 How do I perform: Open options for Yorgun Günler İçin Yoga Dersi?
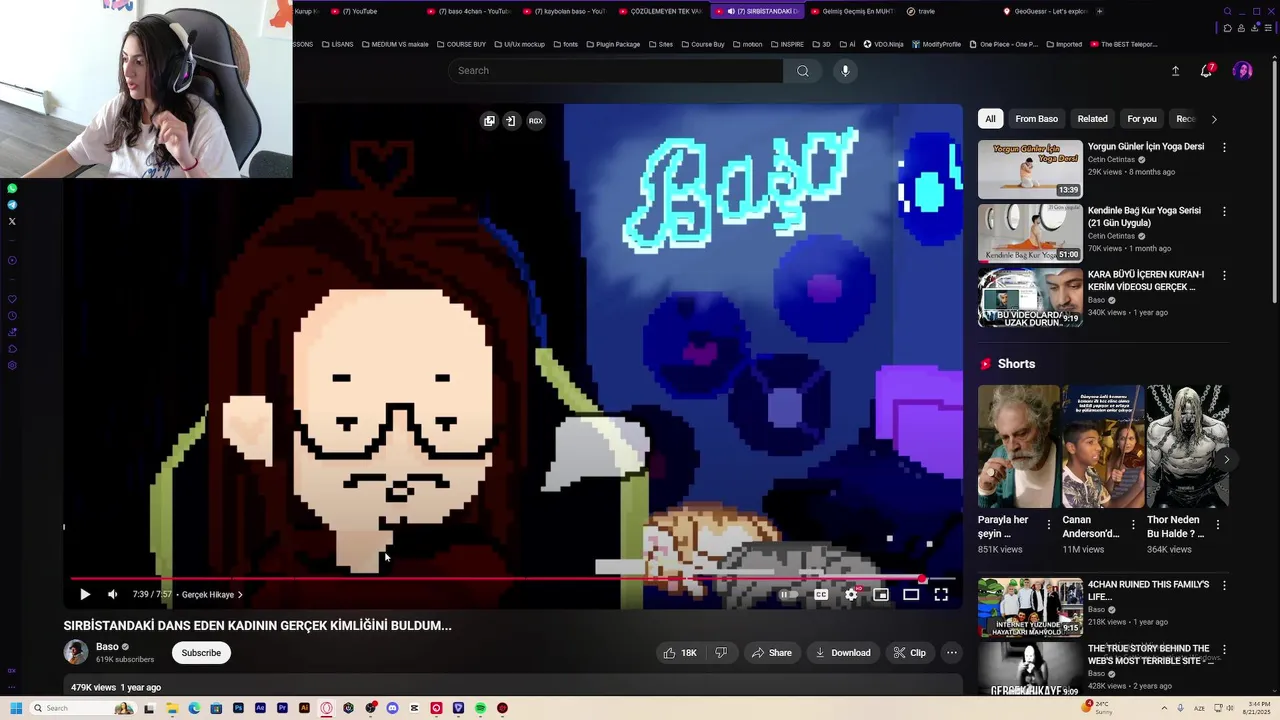tap(1224, 147)
